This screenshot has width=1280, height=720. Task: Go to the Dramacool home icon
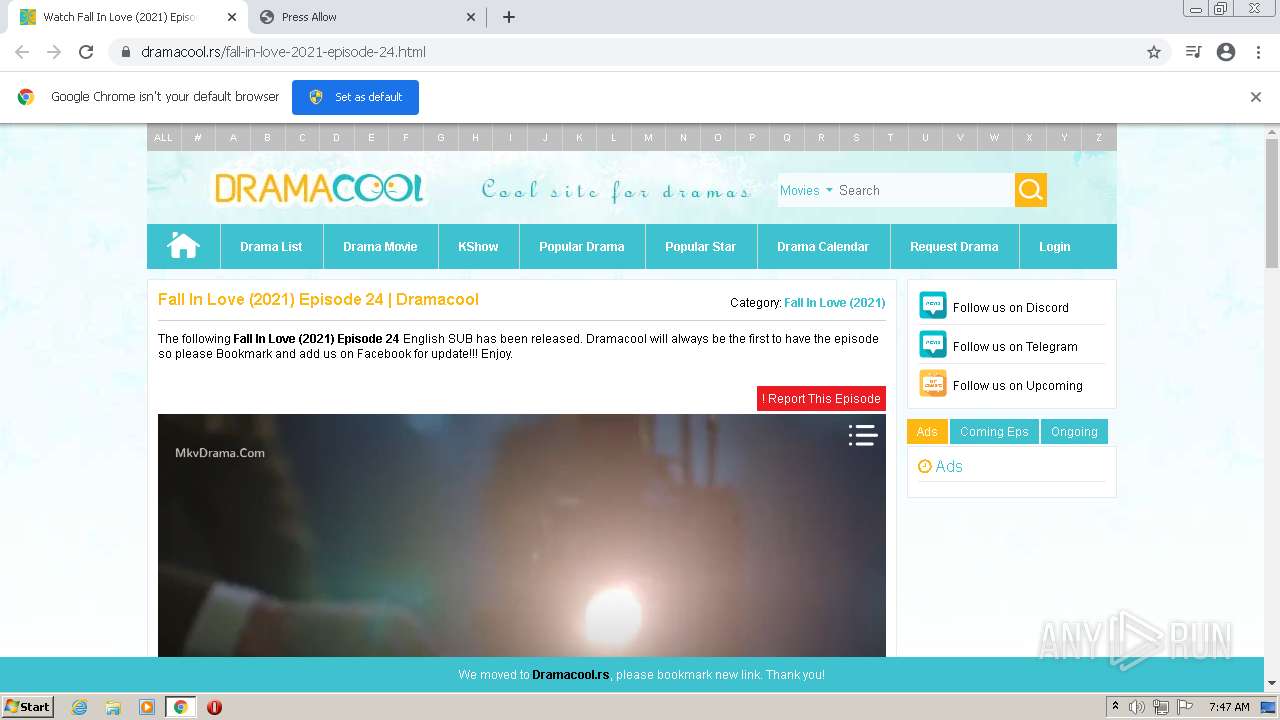pos(183,246)
